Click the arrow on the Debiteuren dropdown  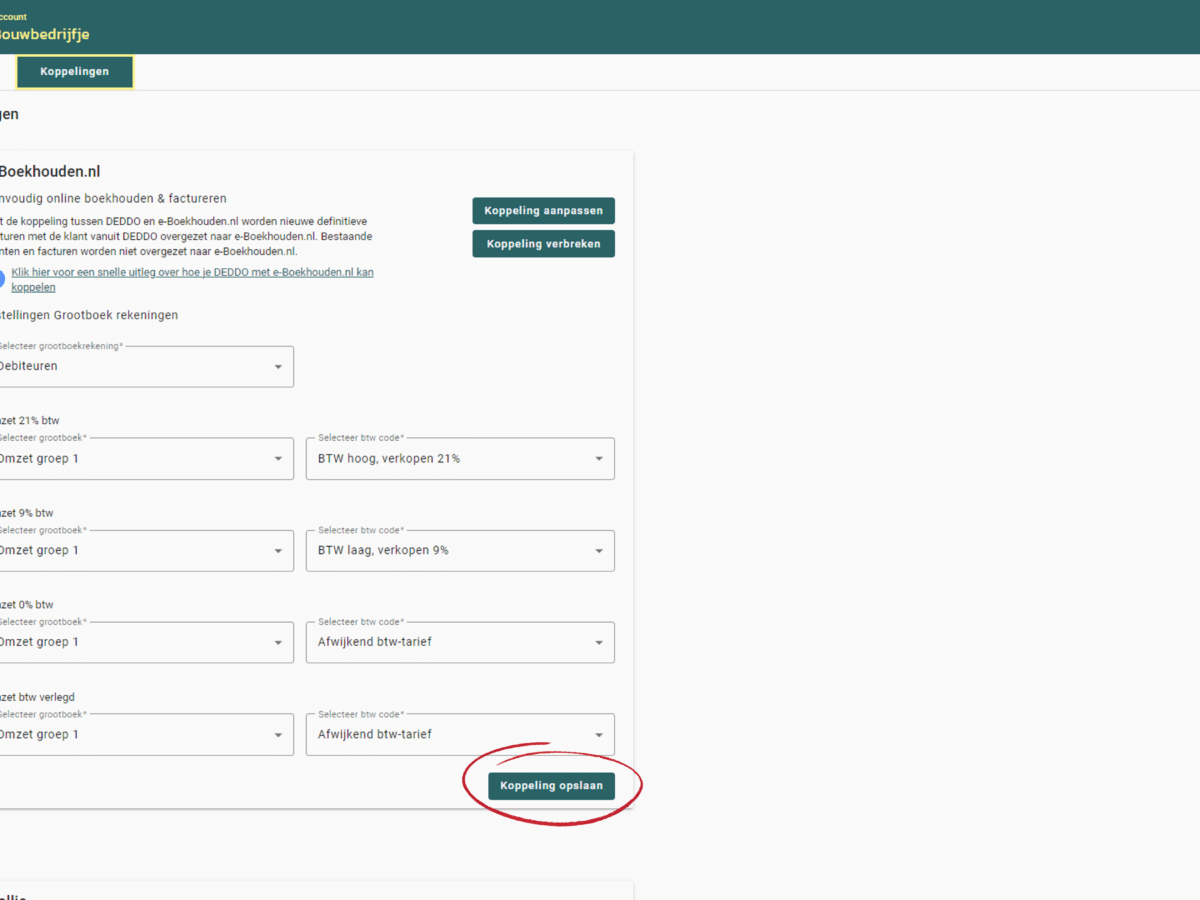(278, 367)
